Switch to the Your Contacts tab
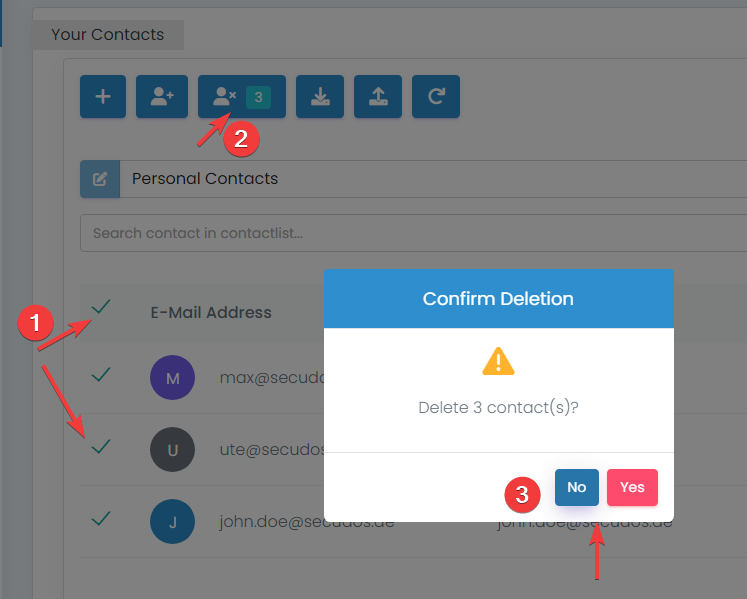The width and height of the screenshot is (747, 599). pyautogui.click(x=107, y=34)
